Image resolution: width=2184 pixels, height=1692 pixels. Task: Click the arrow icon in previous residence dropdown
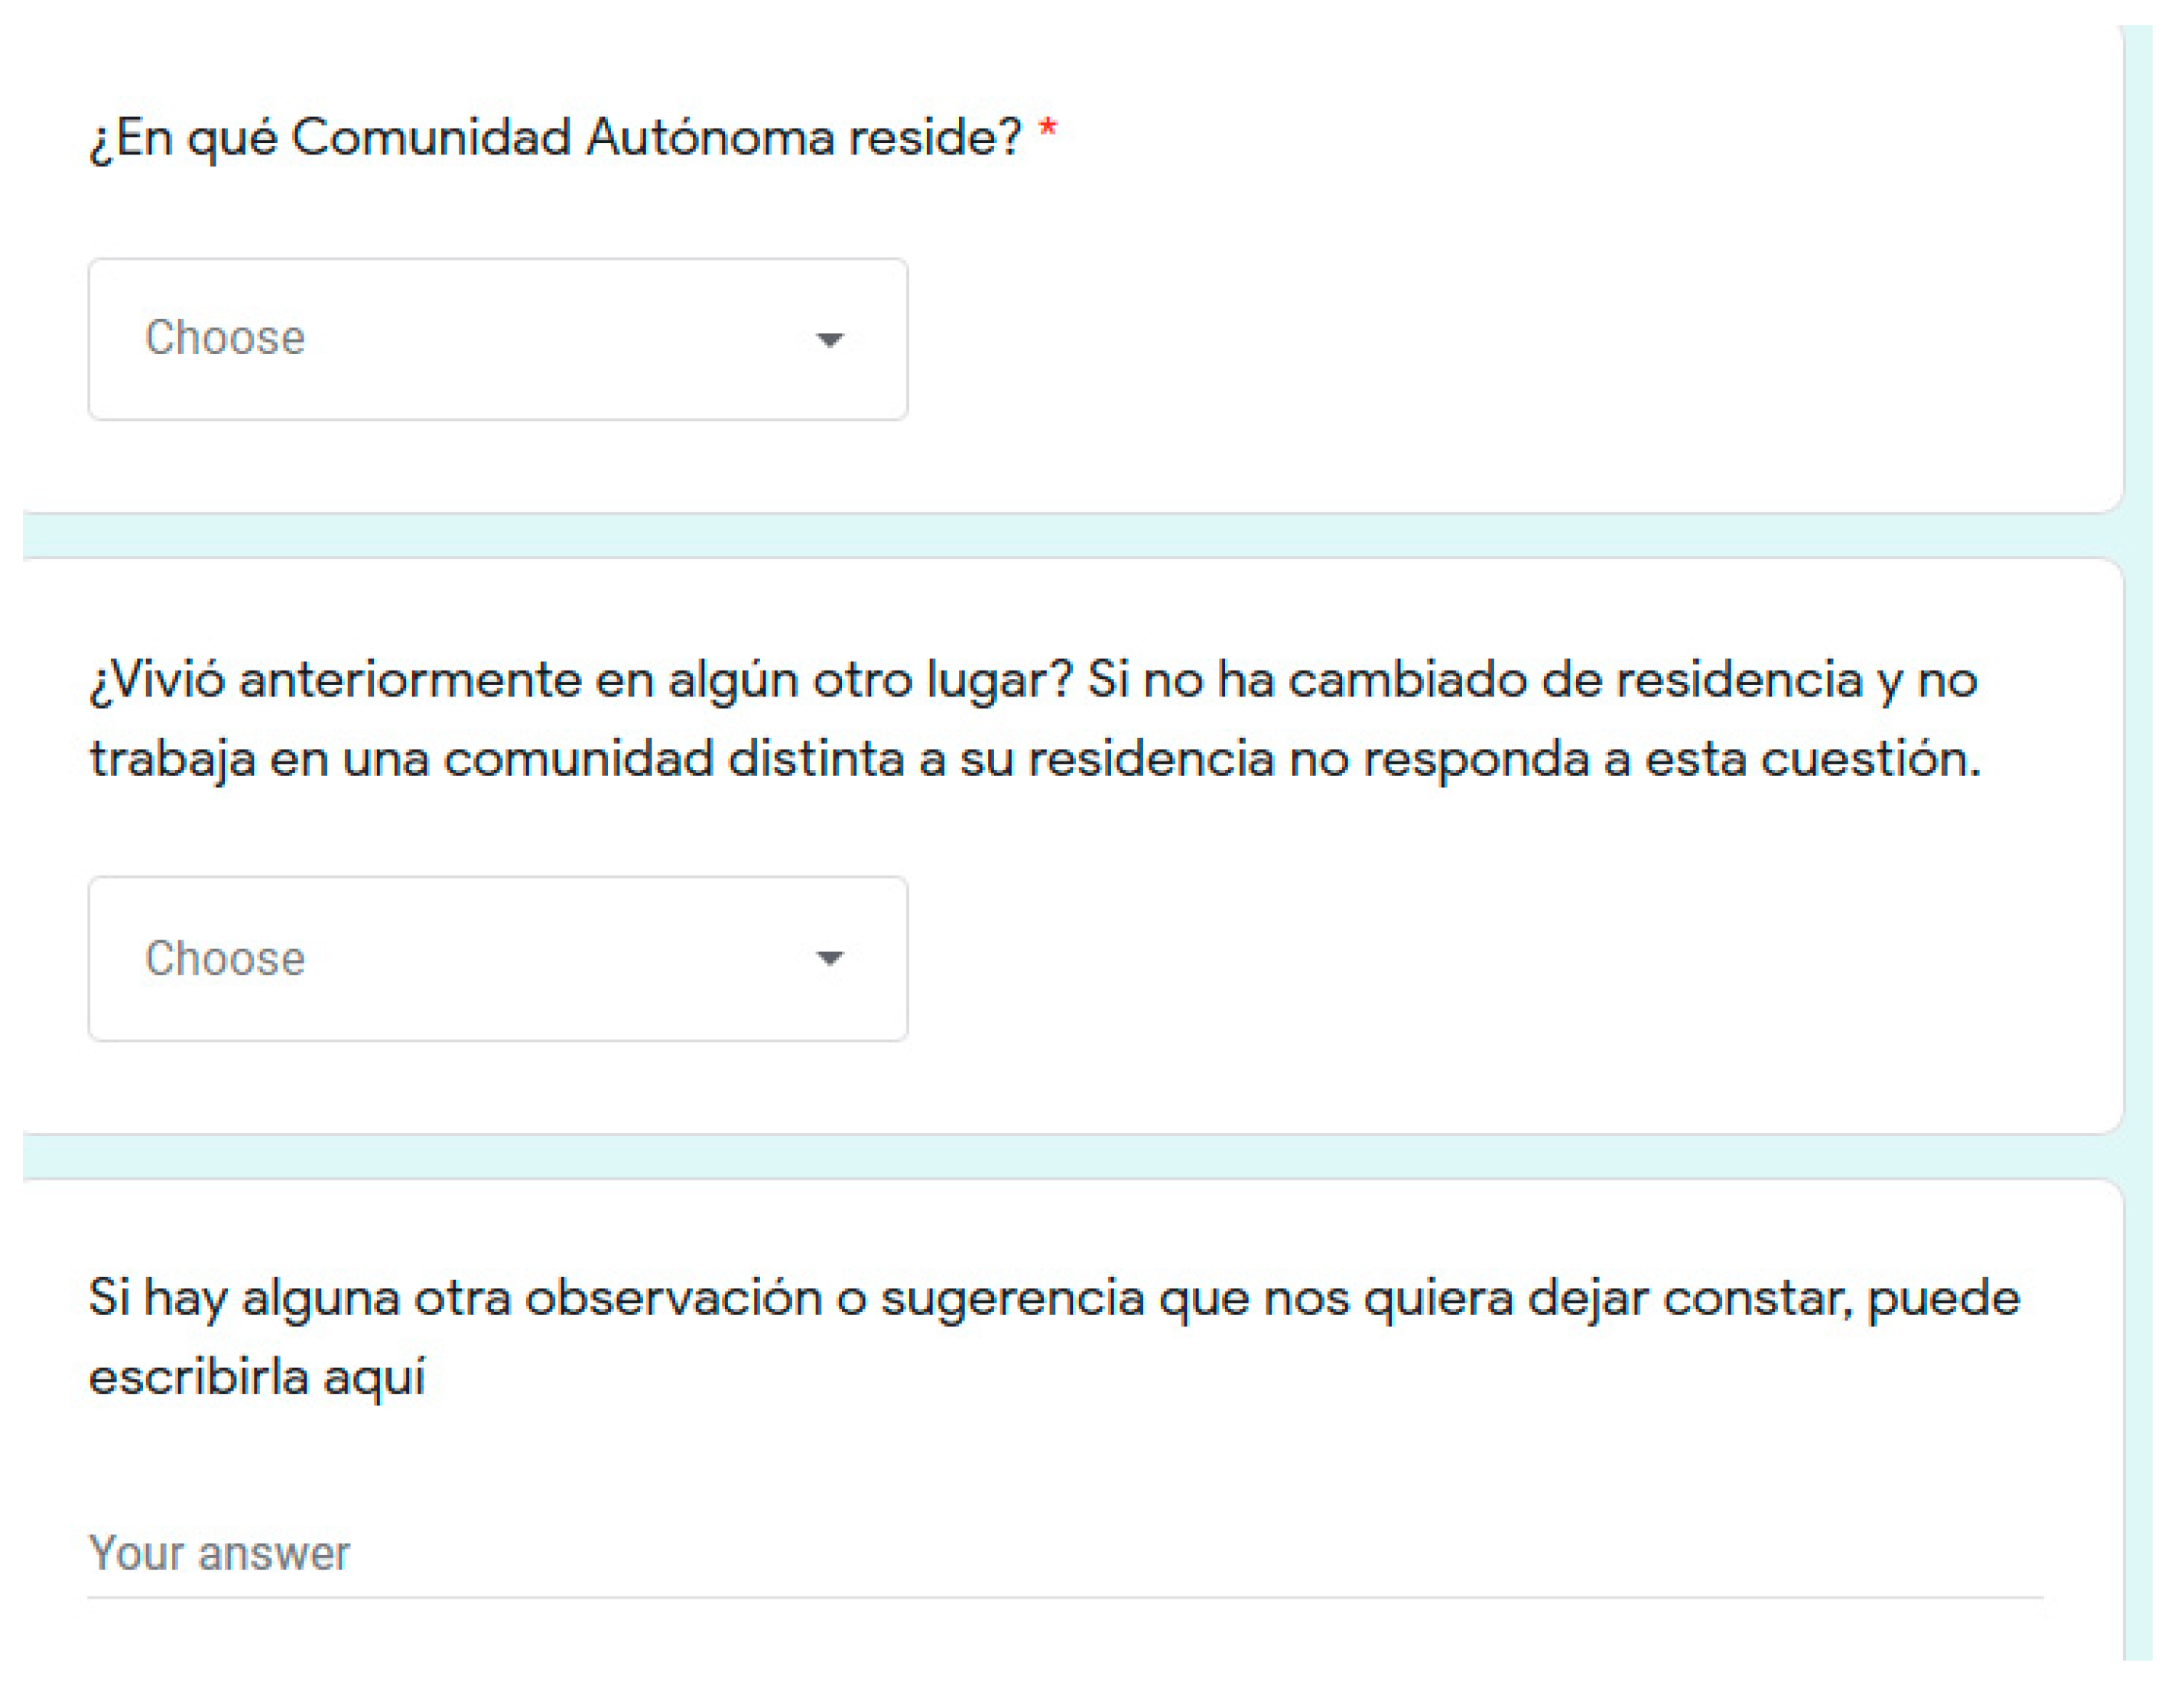tap(829, 958)
